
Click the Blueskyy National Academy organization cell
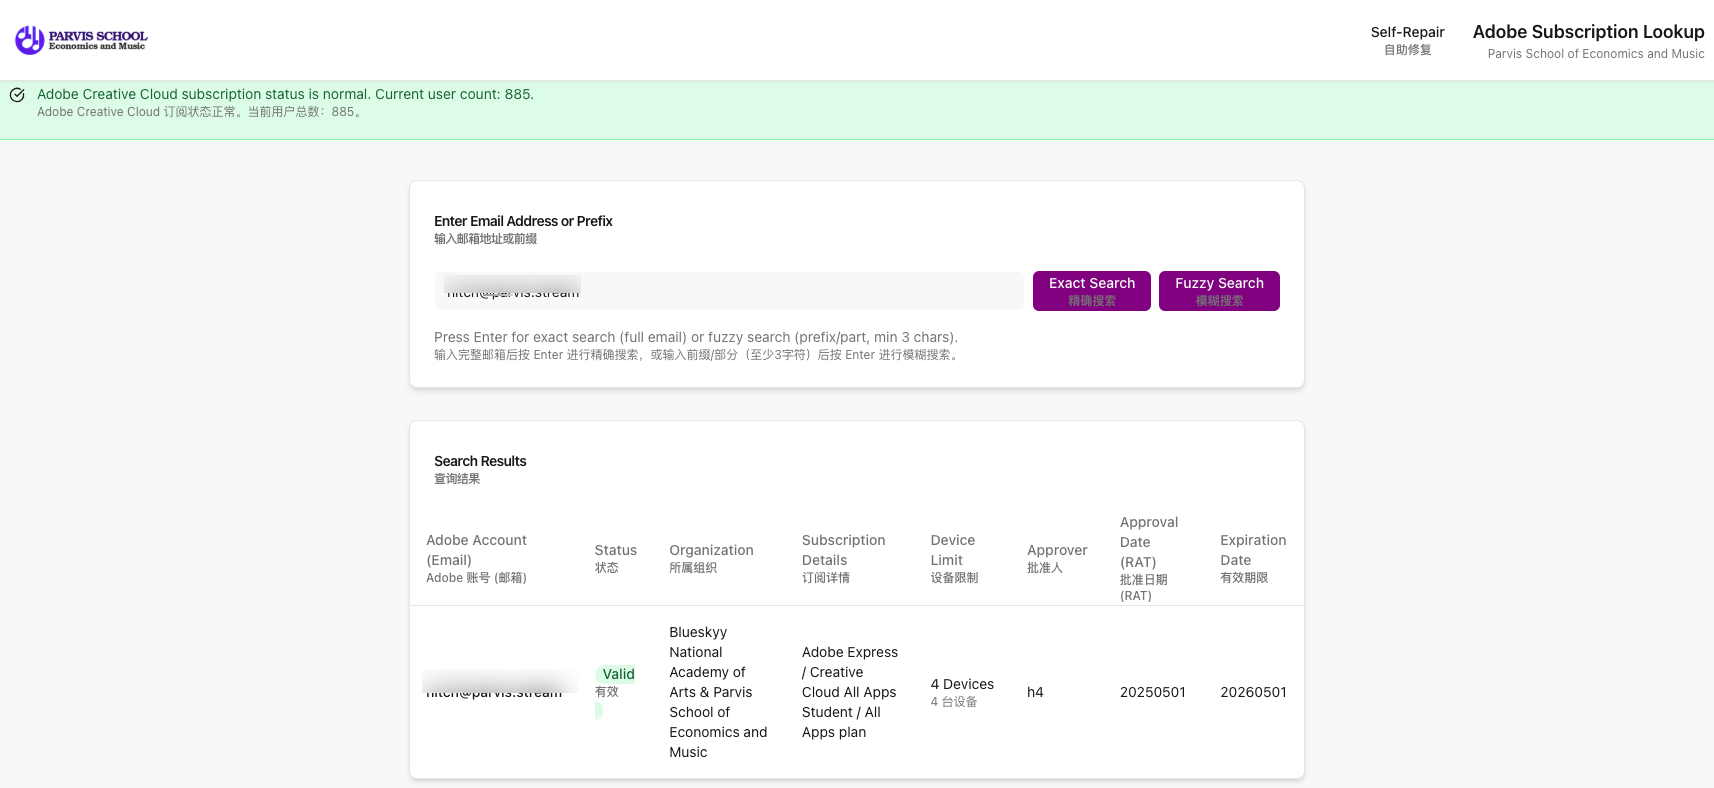point(718,692)
